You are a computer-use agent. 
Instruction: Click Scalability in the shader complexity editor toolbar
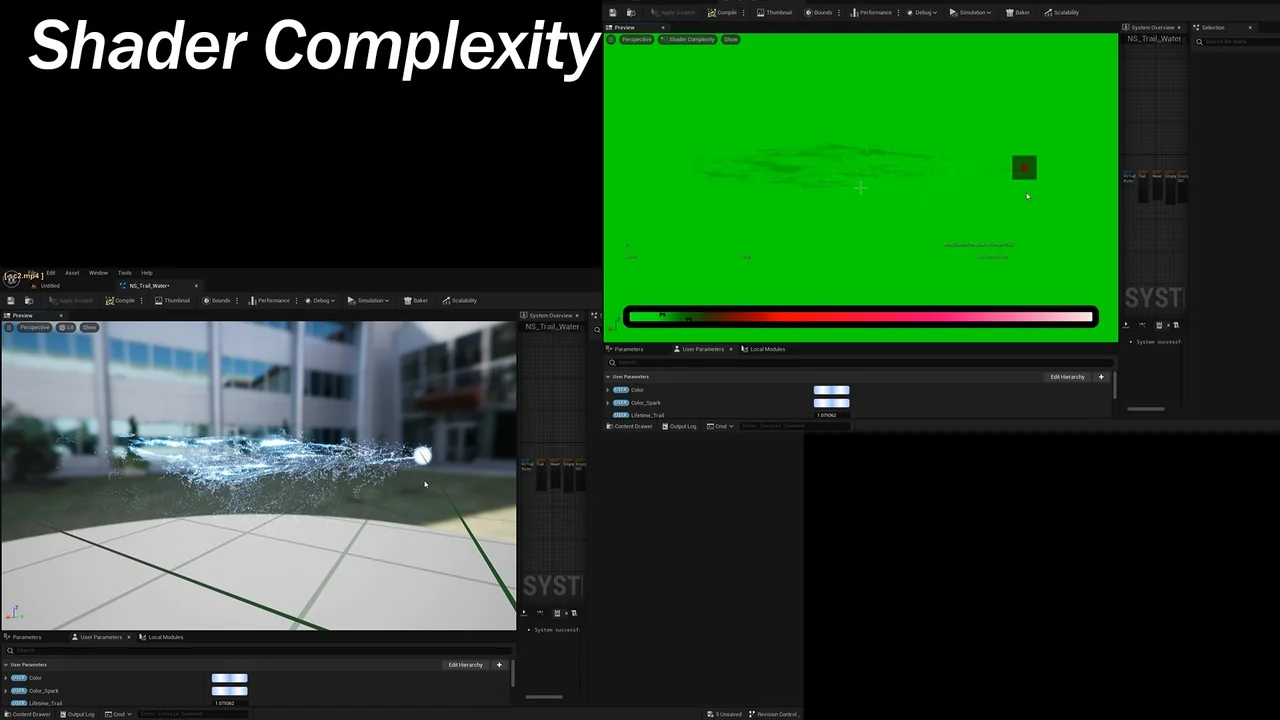1062,12
